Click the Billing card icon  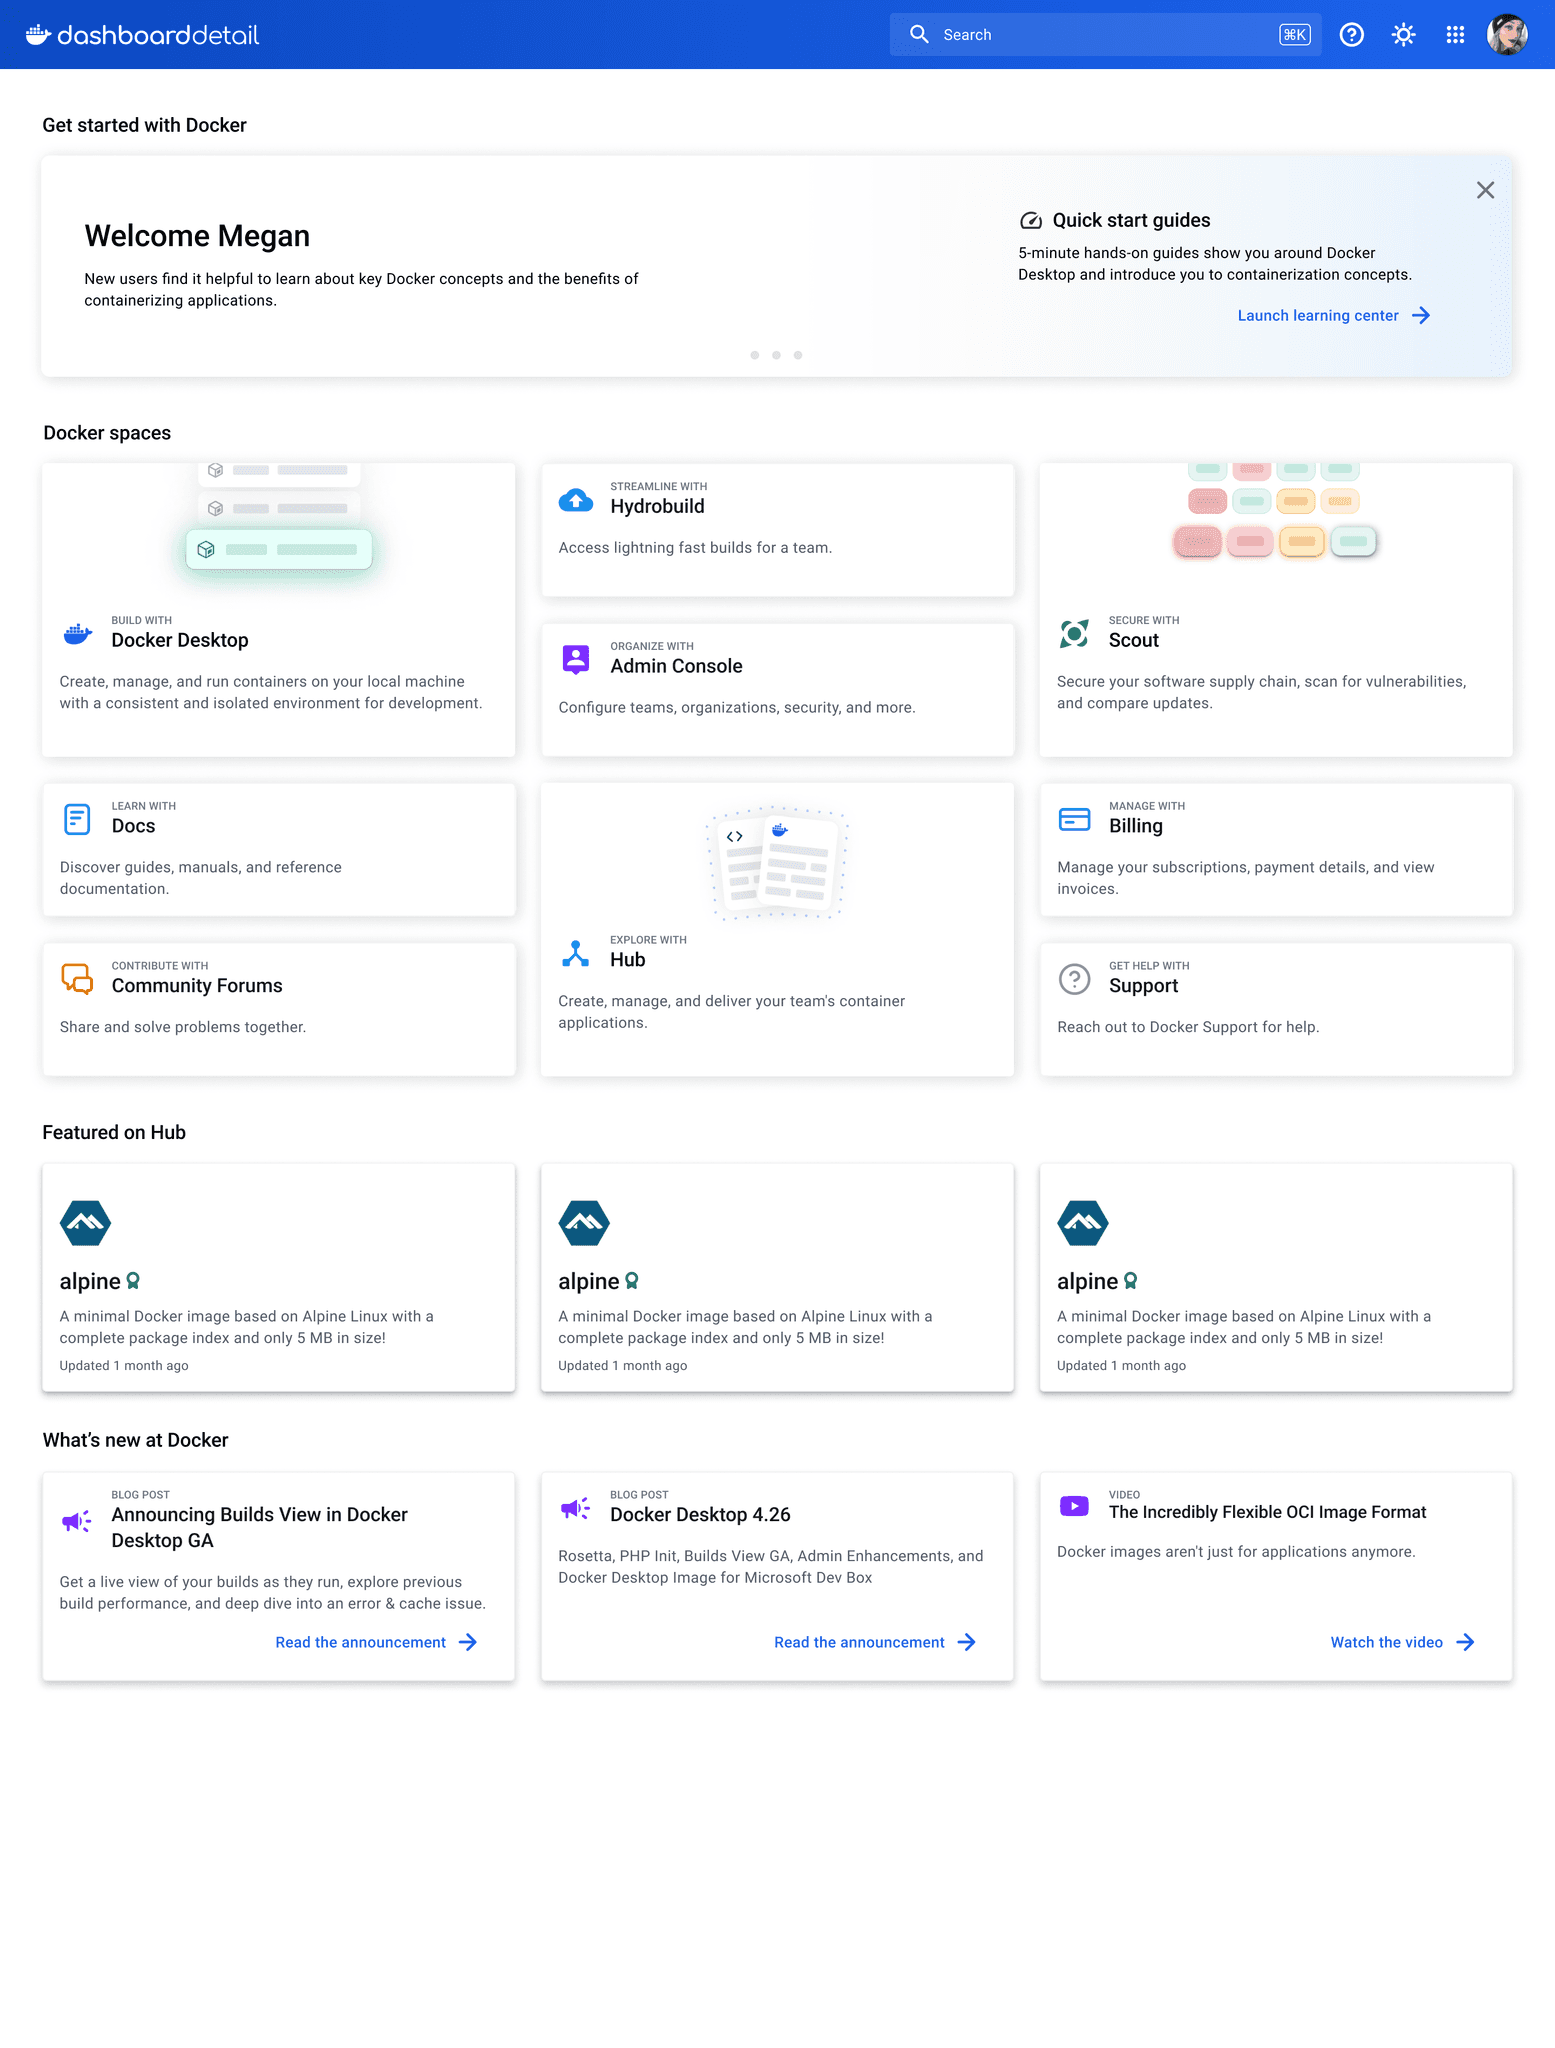(x=1074, y=819)
